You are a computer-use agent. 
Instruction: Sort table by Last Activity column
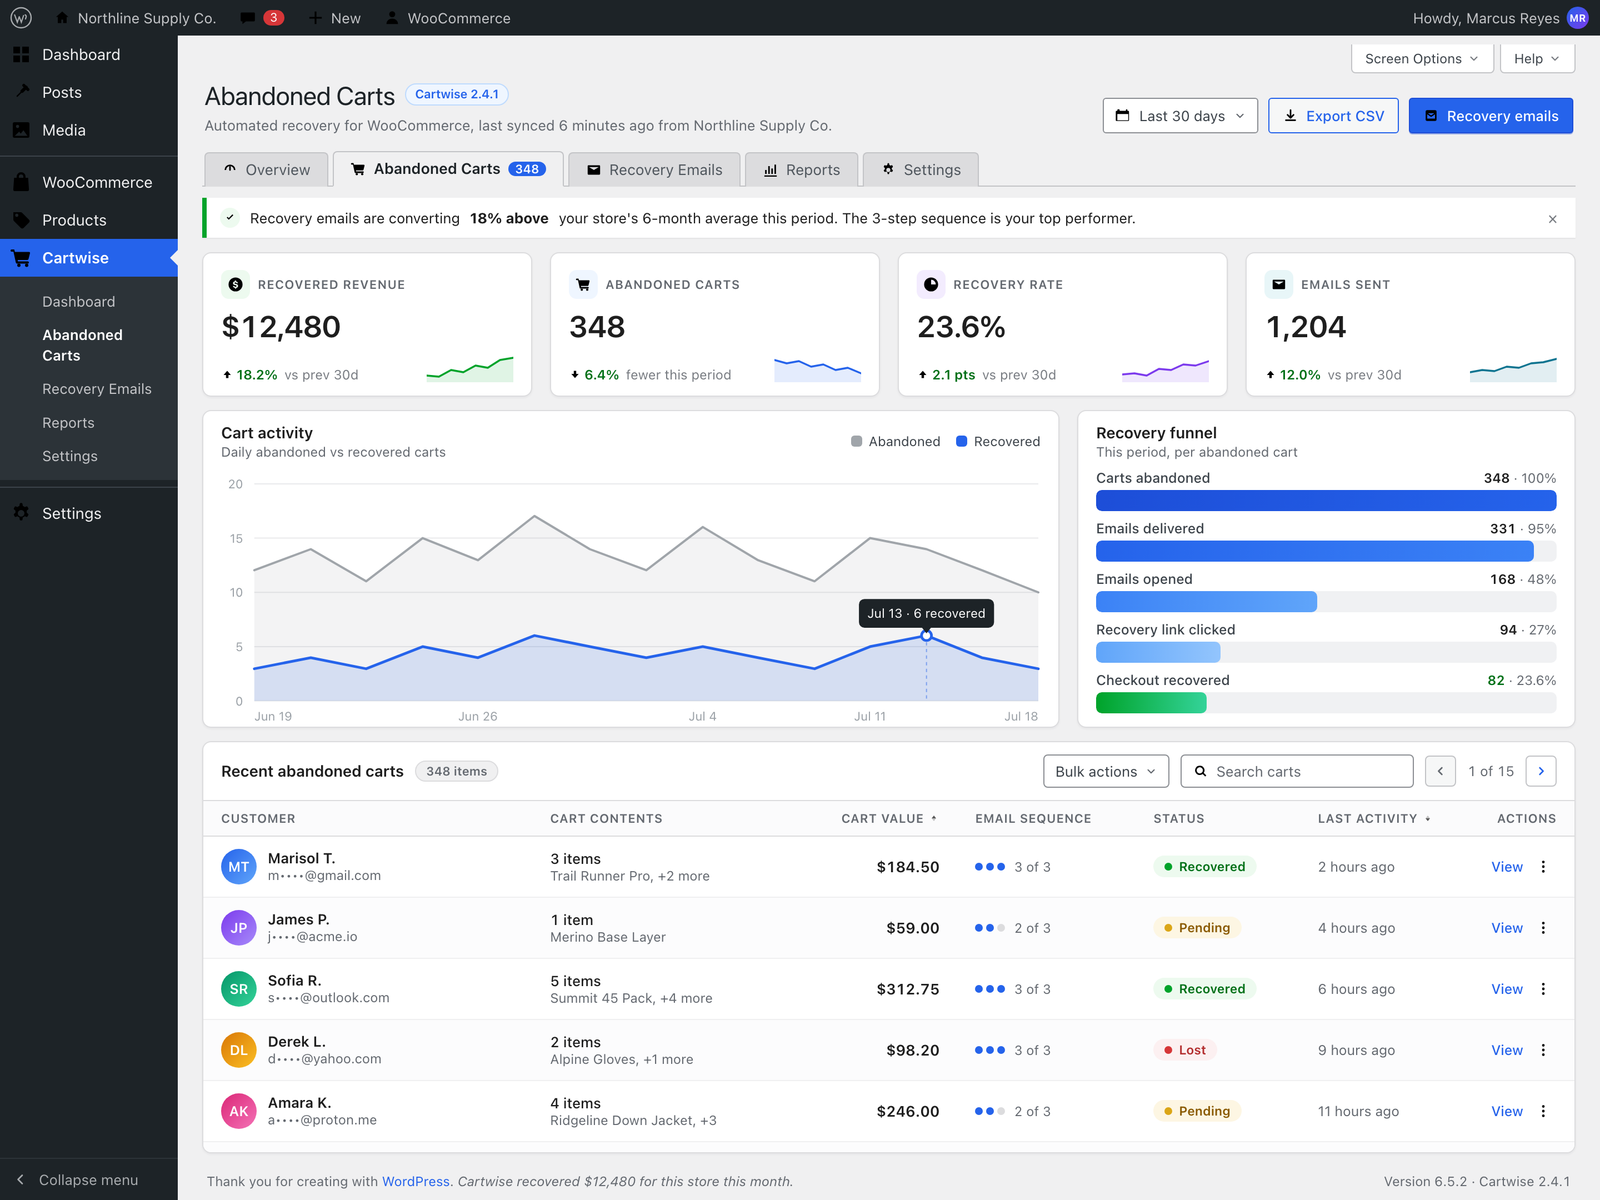1374,818
